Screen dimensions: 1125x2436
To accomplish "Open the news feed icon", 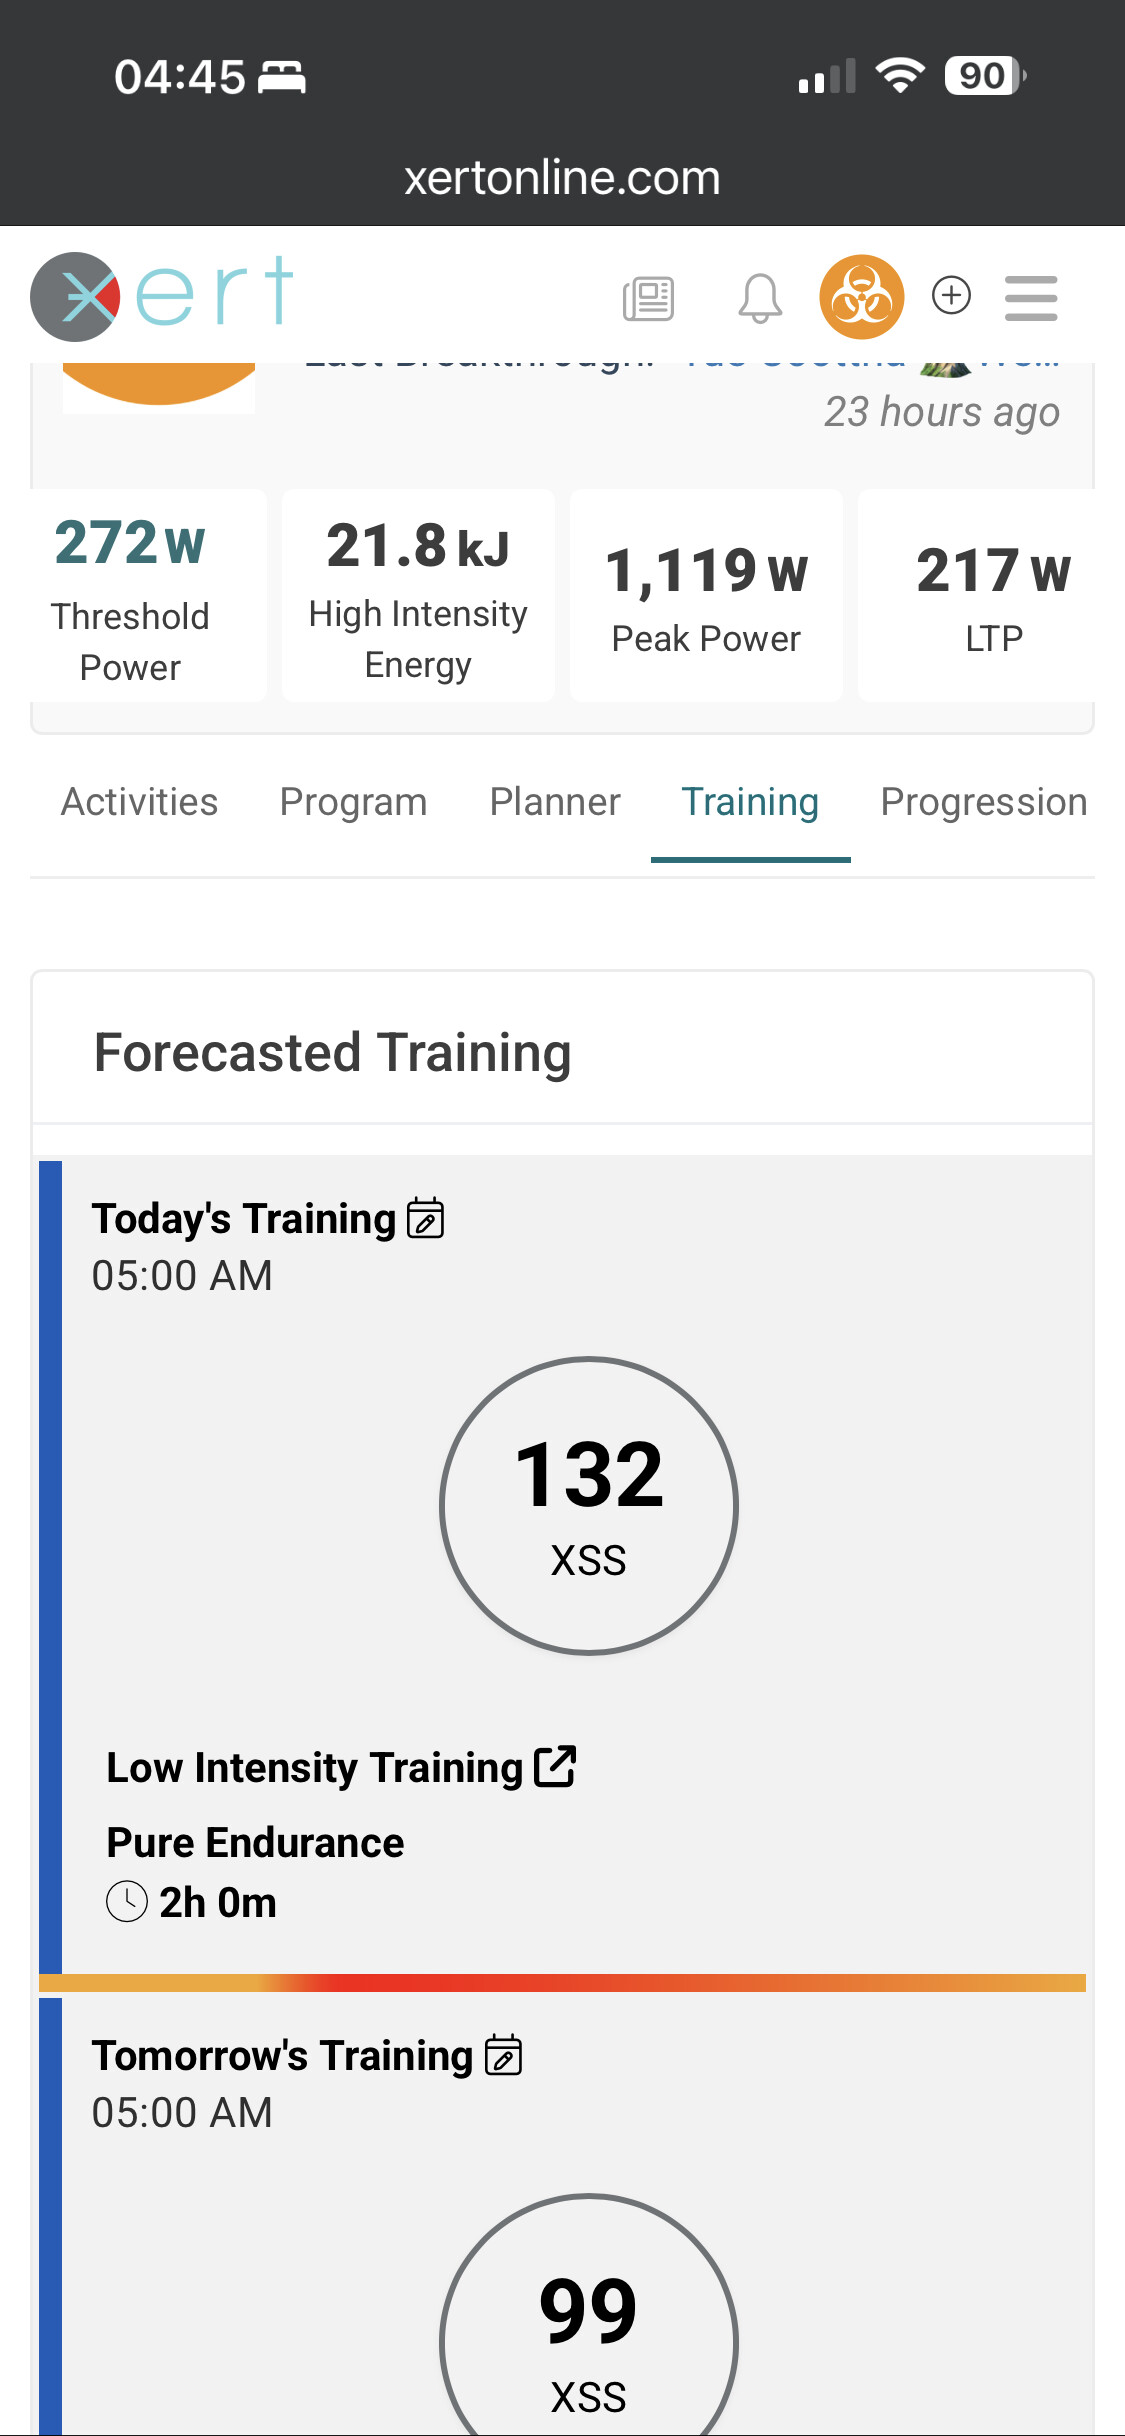I will pos(648,298).
